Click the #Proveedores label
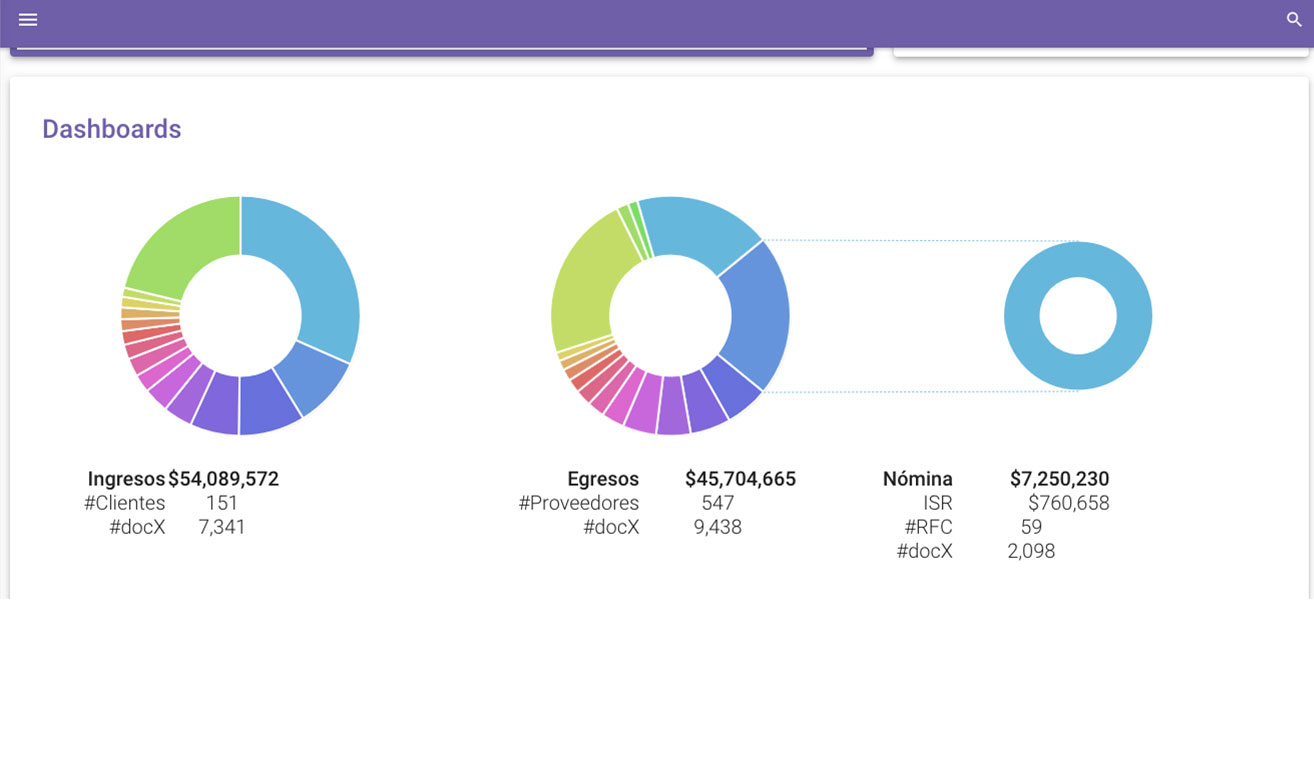The width and height of the screenshot is (1314, 783). click(579, 503)
